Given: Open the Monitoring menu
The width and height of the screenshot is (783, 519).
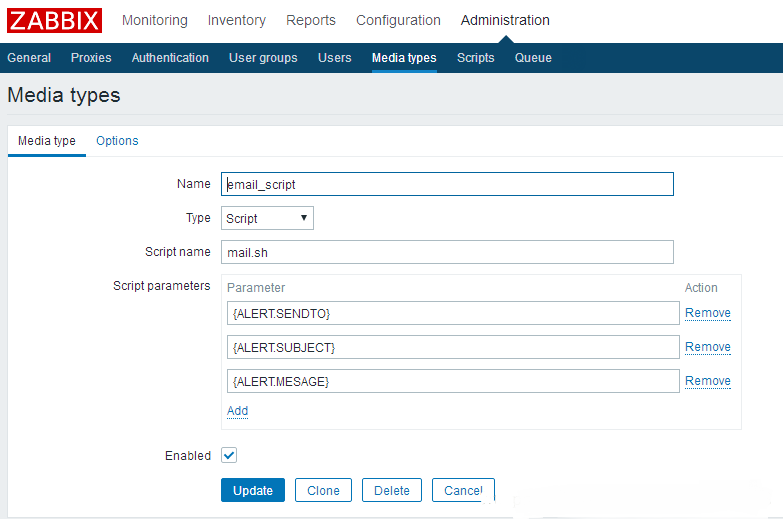Looking at the screenshot, I should click(154, 20).
